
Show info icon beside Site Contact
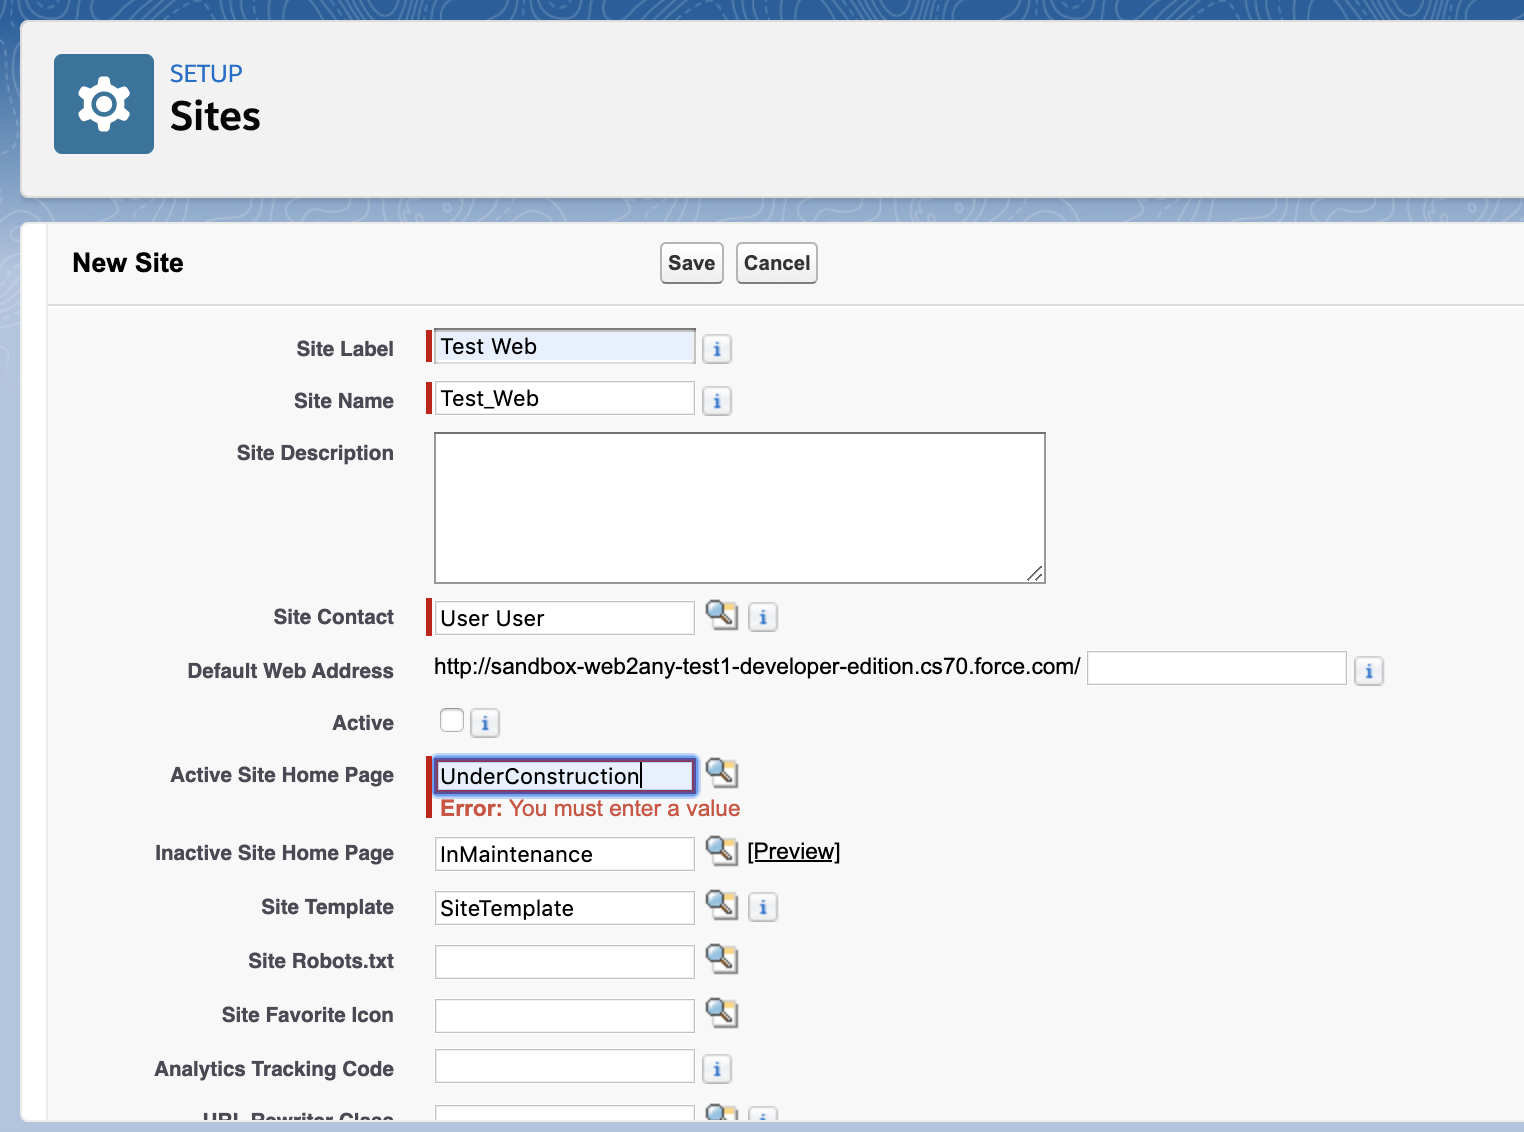point(763,617)
